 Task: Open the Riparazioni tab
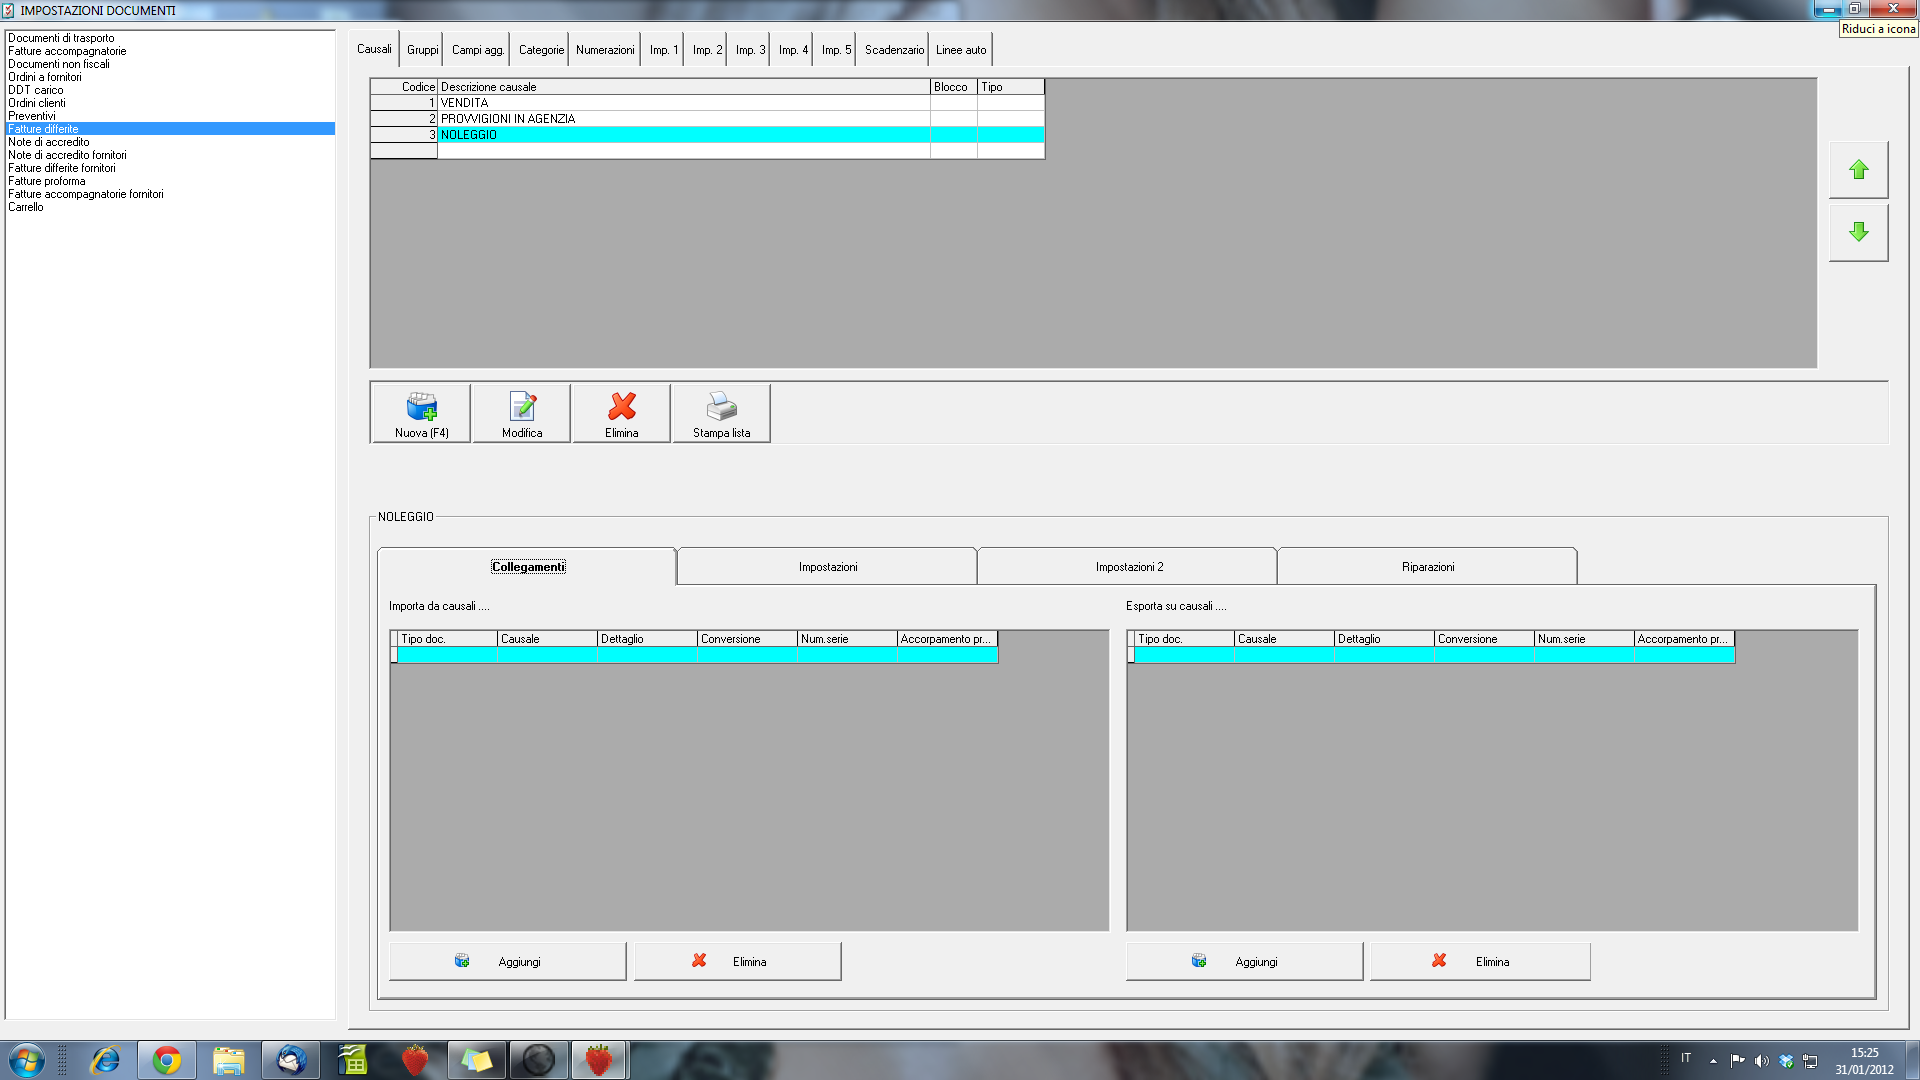point(1427,567)
